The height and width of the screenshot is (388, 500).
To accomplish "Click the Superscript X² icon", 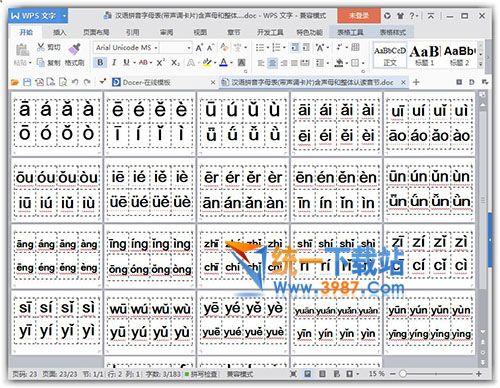I will click(x=161, y=62).
